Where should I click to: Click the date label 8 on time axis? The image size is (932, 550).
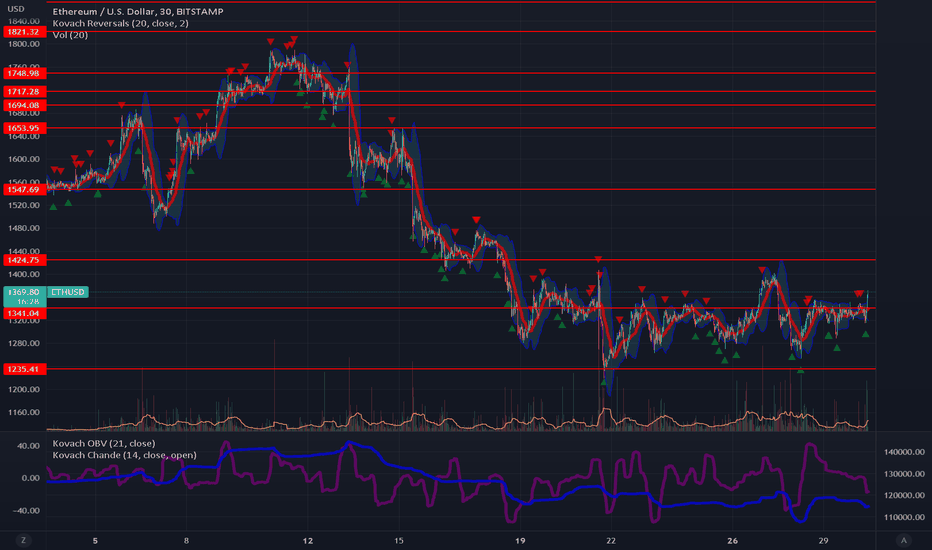click(186, 540)
